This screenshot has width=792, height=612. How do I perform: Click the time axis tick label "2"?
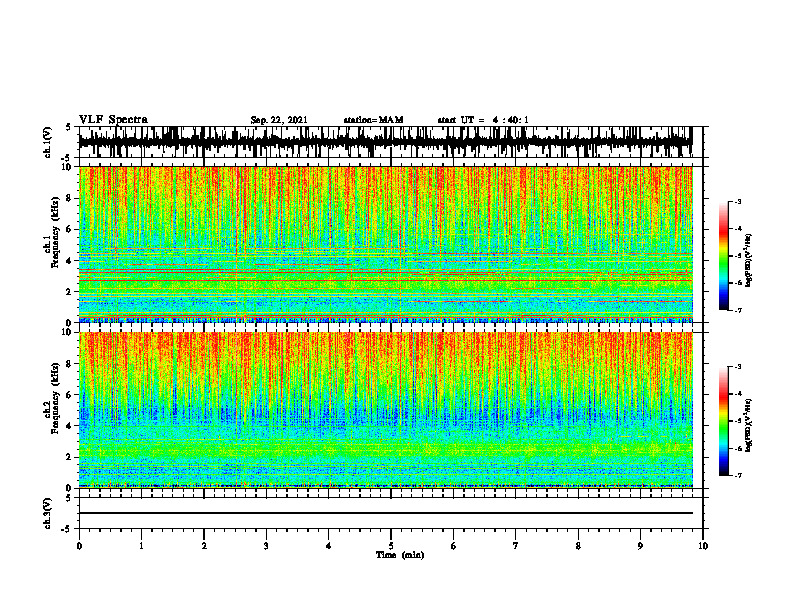pos(204,546)
